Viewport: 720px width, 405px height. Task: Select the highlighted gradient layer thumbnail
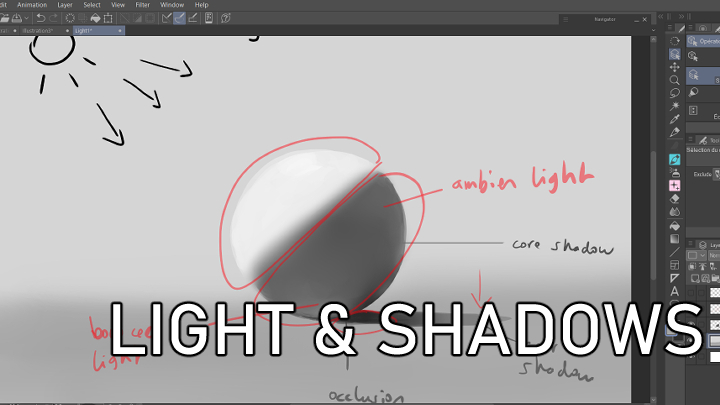pyautogui.click(x=715, y=341)
